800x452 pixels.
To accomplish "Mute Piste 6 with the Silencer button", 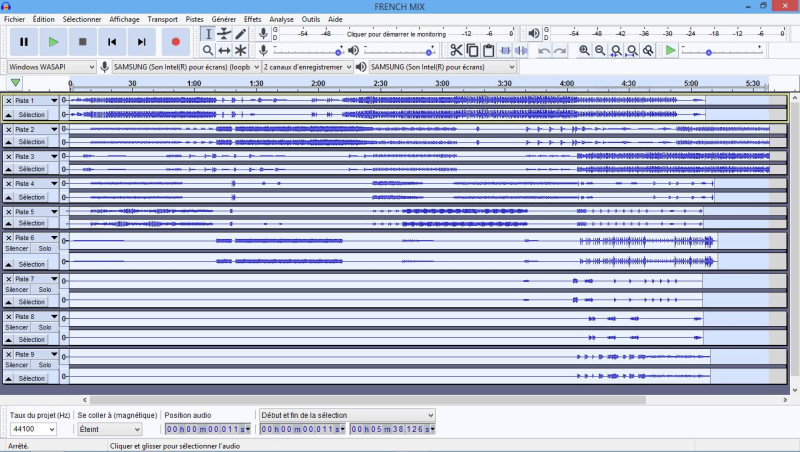I will 17,248.
